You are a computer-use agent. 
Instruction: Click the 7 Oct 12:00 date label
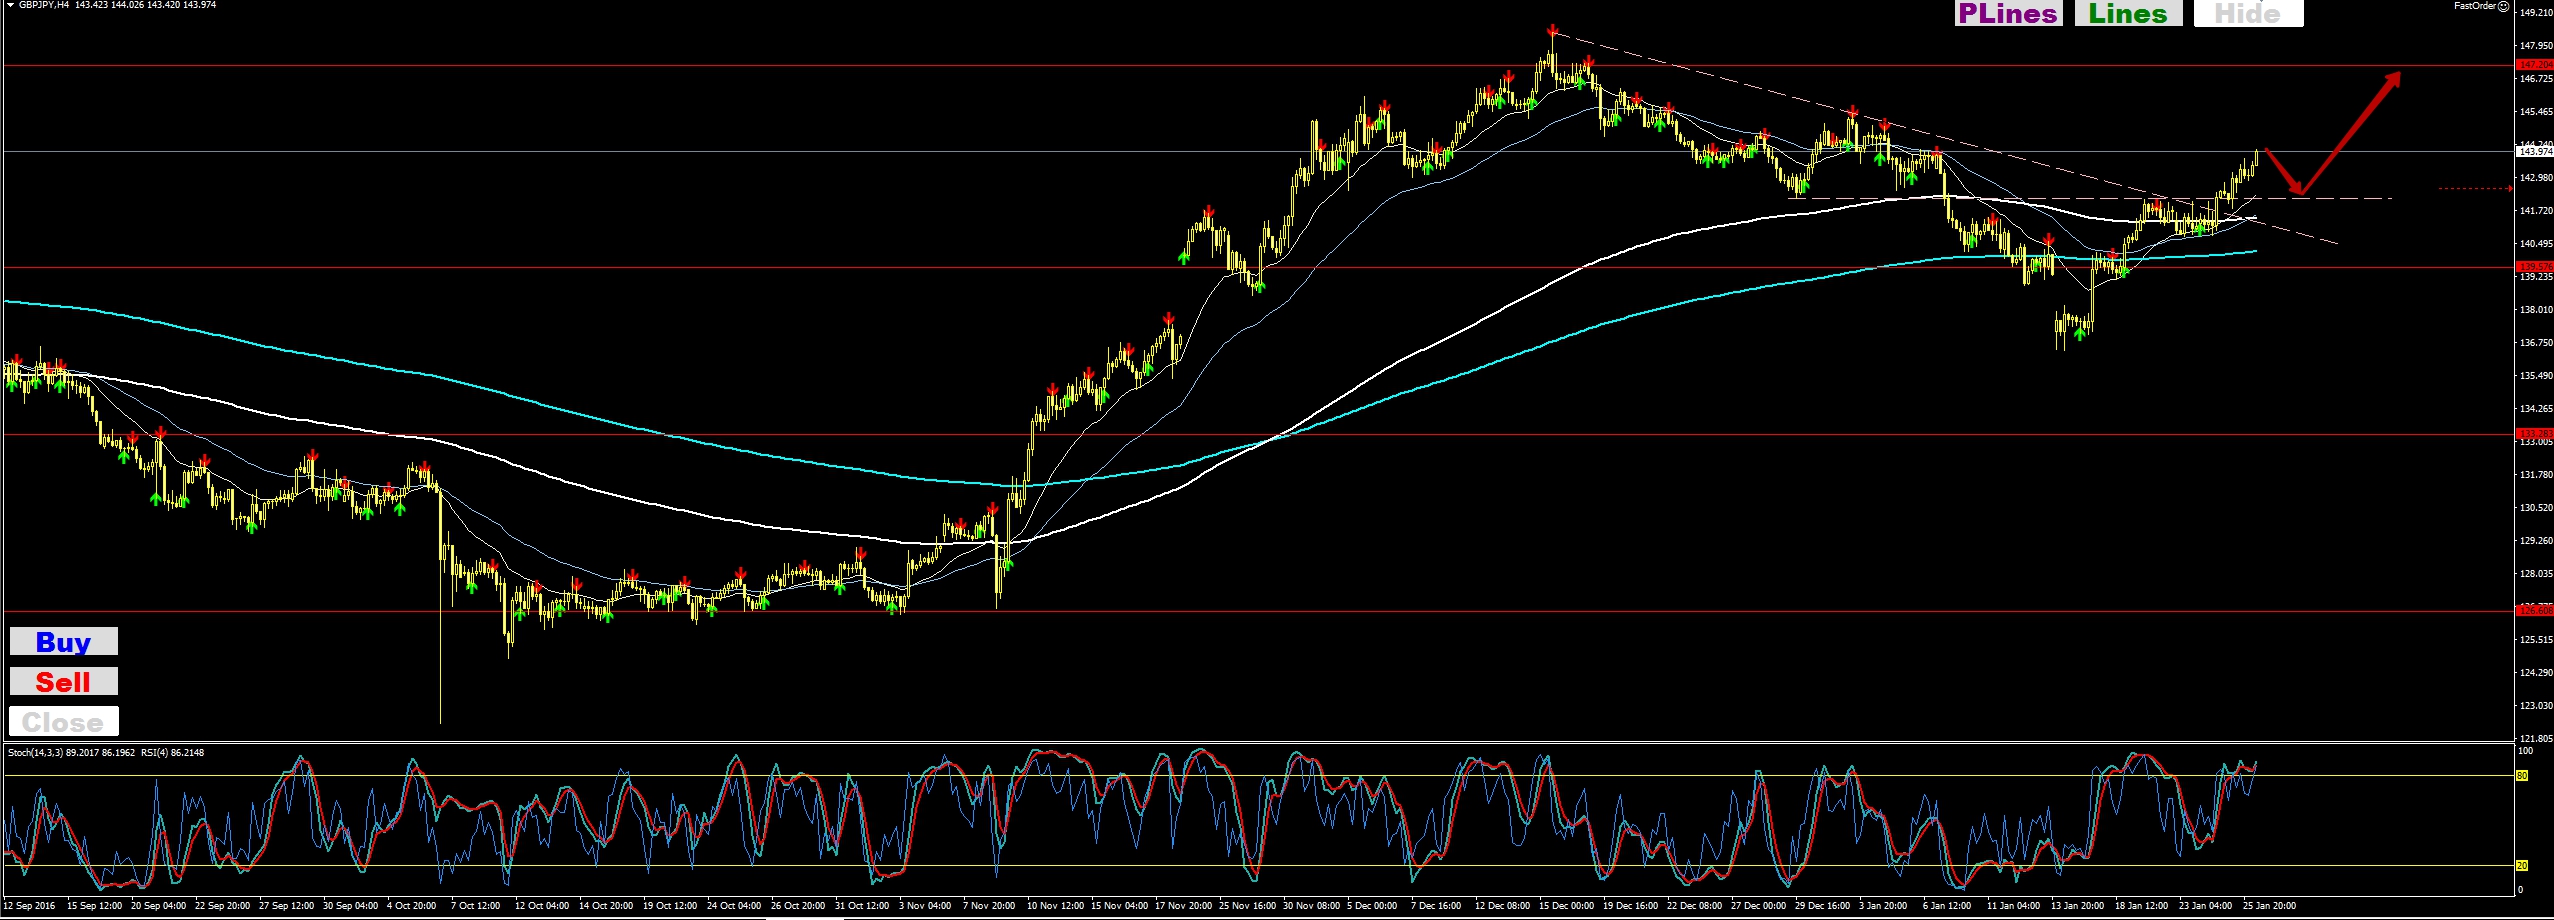pos(476,905)
